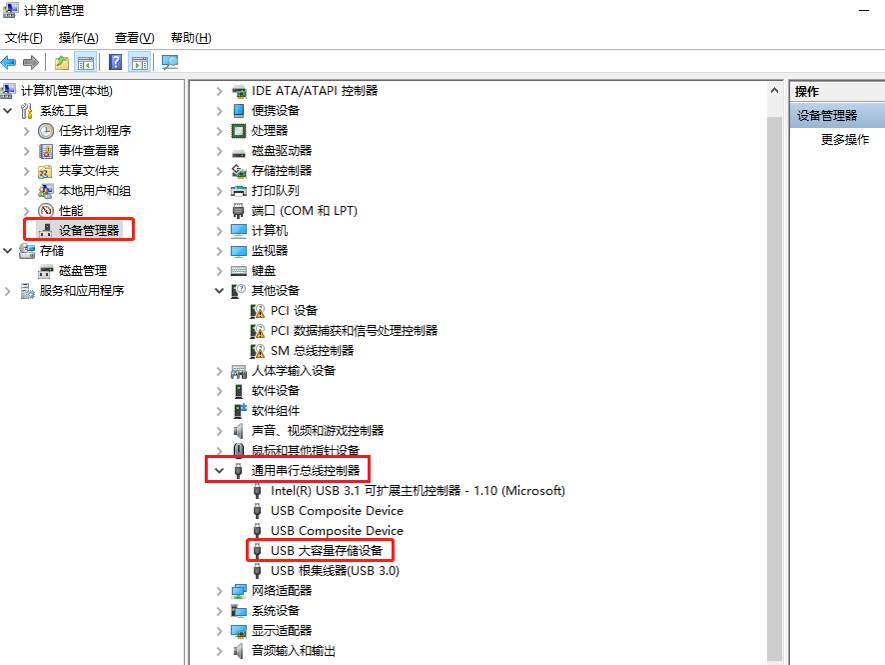Collapse the 通用串行总线控制器 node
Viewport: 885px width, 665px height.
[x=219, y=470]
